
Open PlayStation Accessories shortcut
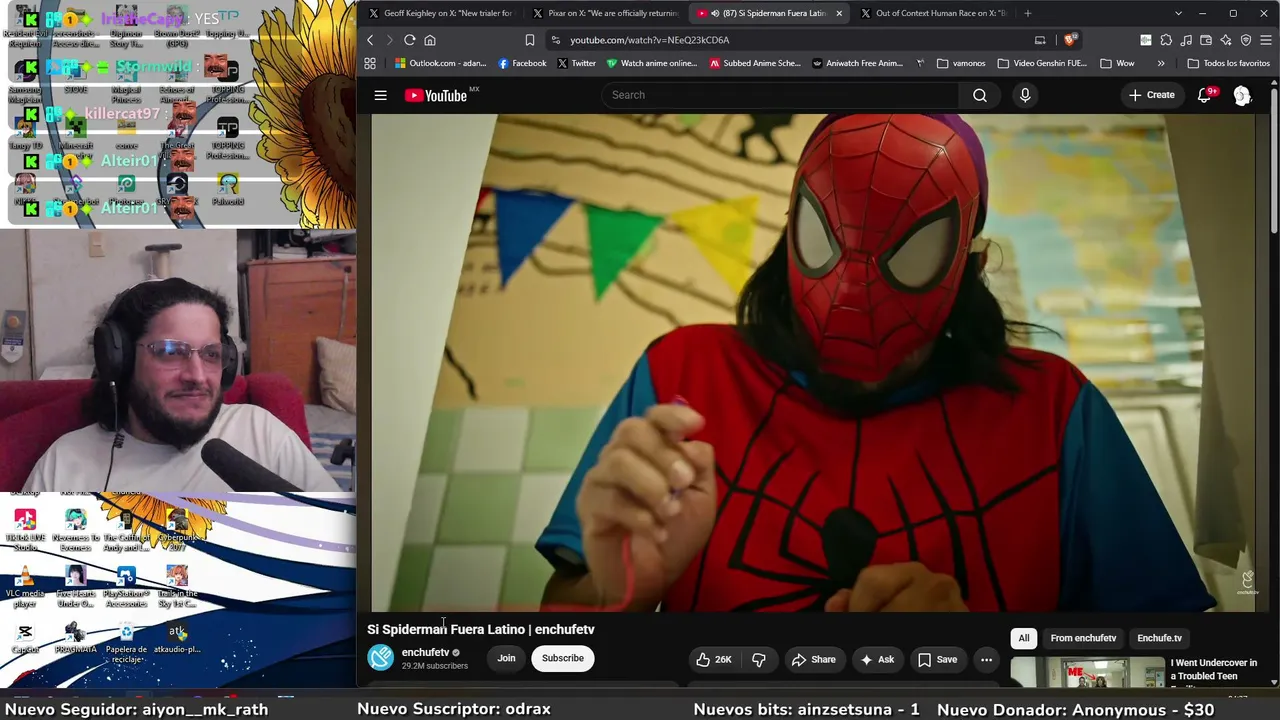point(126,587)
